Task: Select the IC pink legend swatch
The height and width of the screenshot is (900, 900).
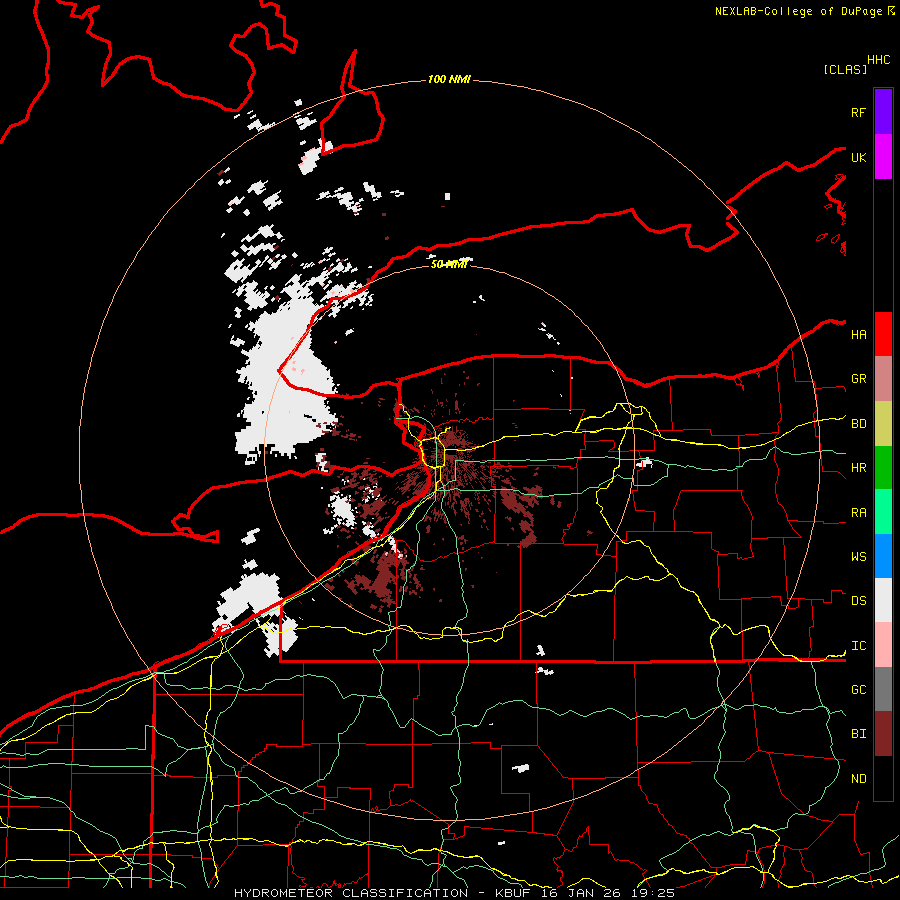Action: point(883,645)
